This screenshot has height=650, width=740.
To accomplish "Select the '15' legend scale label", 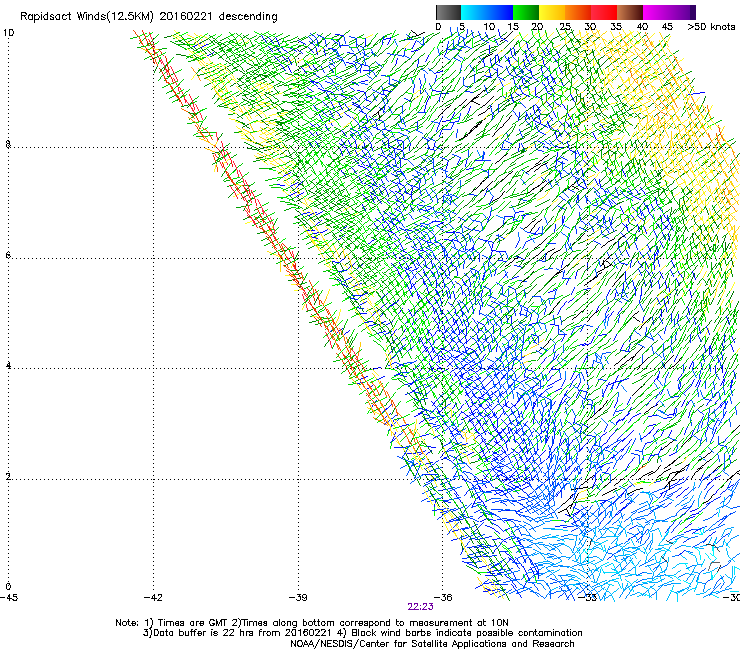I will point(513,27).
